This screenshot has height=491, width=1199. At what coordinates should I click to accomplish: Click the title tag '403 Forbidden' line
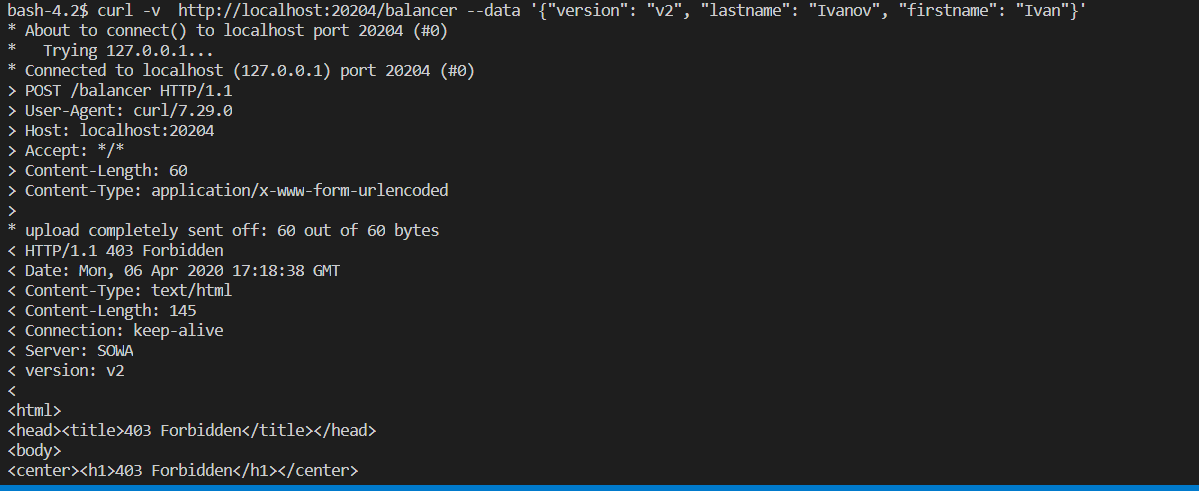click(x=191, y=431)
